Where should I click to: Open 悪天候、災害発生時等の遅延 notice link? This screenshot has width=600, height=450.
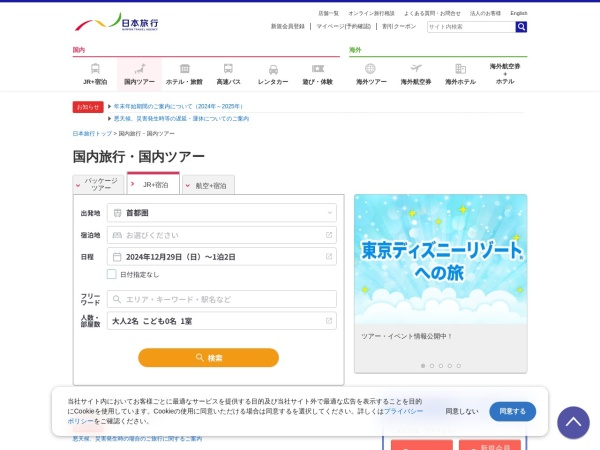[181, 119]
